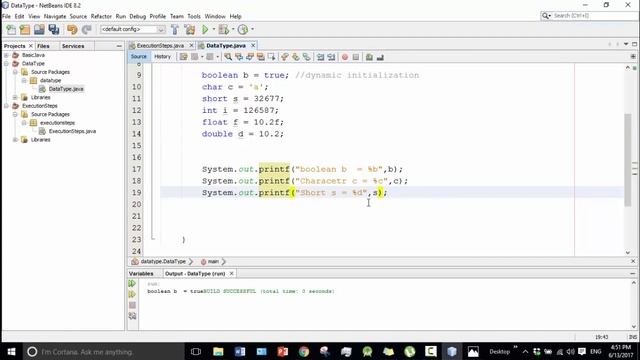
Task: Uncomment selected lines icon
Action: [380, 57]
